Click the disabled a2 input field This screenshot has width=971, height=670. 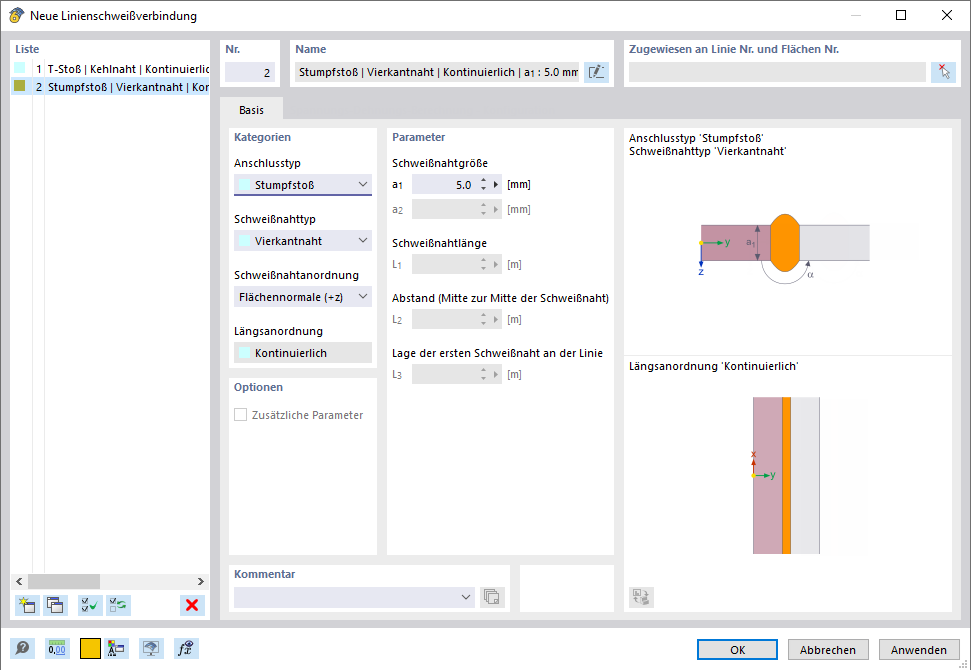click(x=445, y=209)
